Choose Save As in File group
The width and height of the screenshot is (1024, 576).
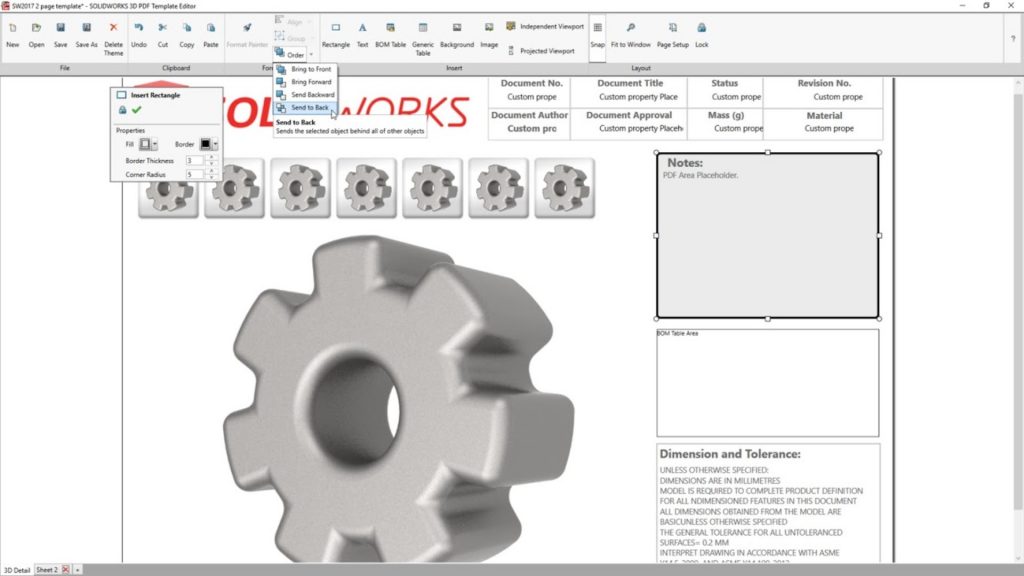pyautogui.click(x=86, y=35)
